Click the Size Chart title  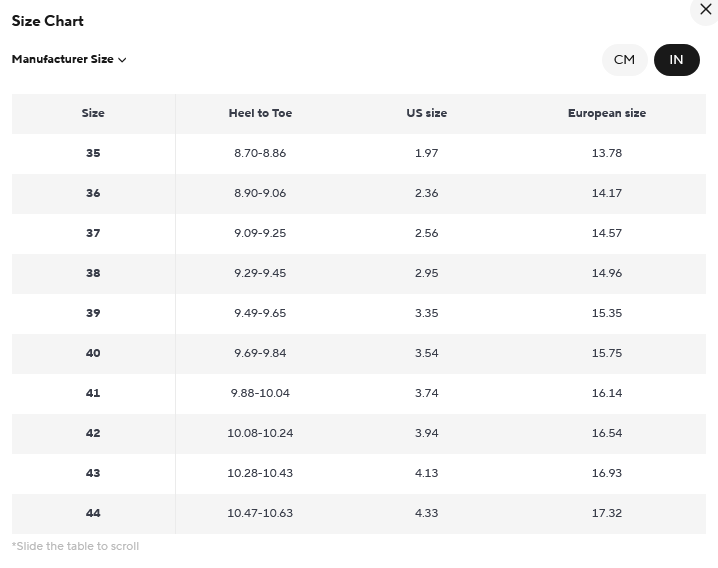[48, 21]
